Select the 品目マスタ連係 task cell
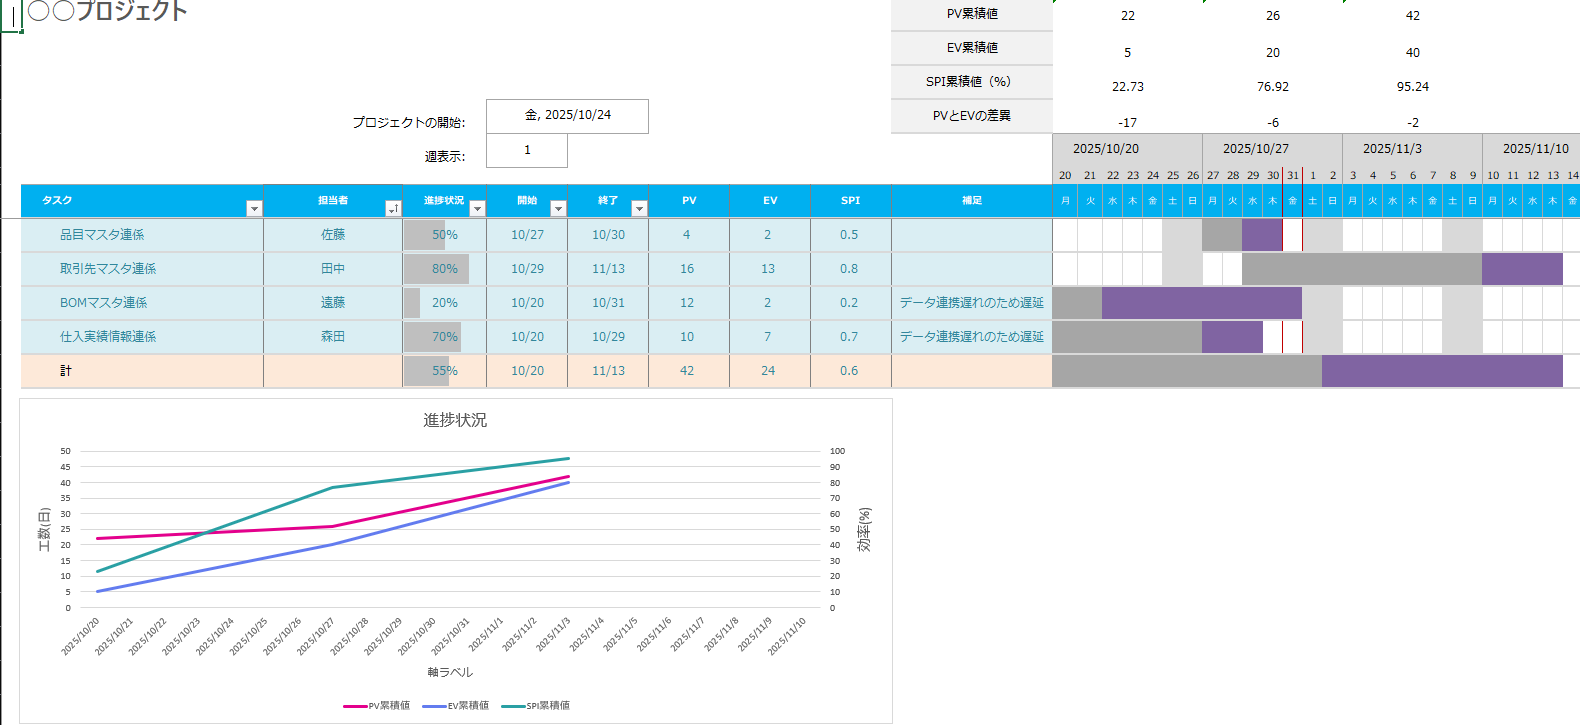 pos(102,235)
